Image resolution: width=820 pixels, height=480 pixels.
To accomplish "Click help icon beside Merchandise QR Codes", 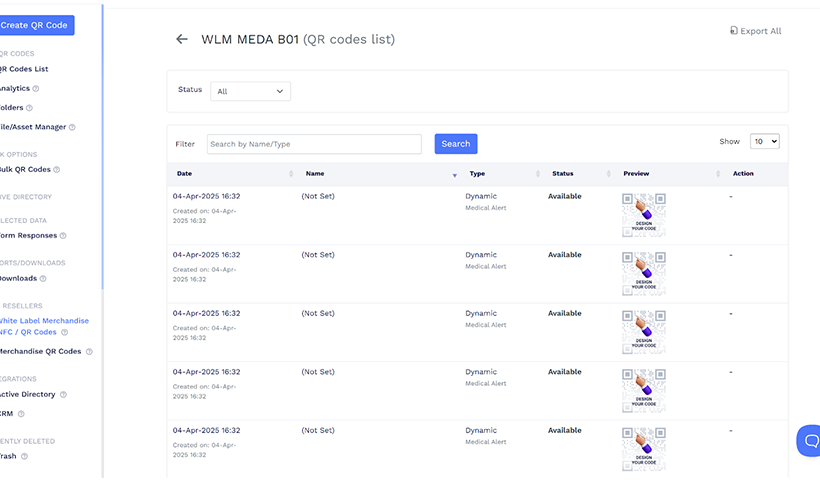I will click(89, 352).
